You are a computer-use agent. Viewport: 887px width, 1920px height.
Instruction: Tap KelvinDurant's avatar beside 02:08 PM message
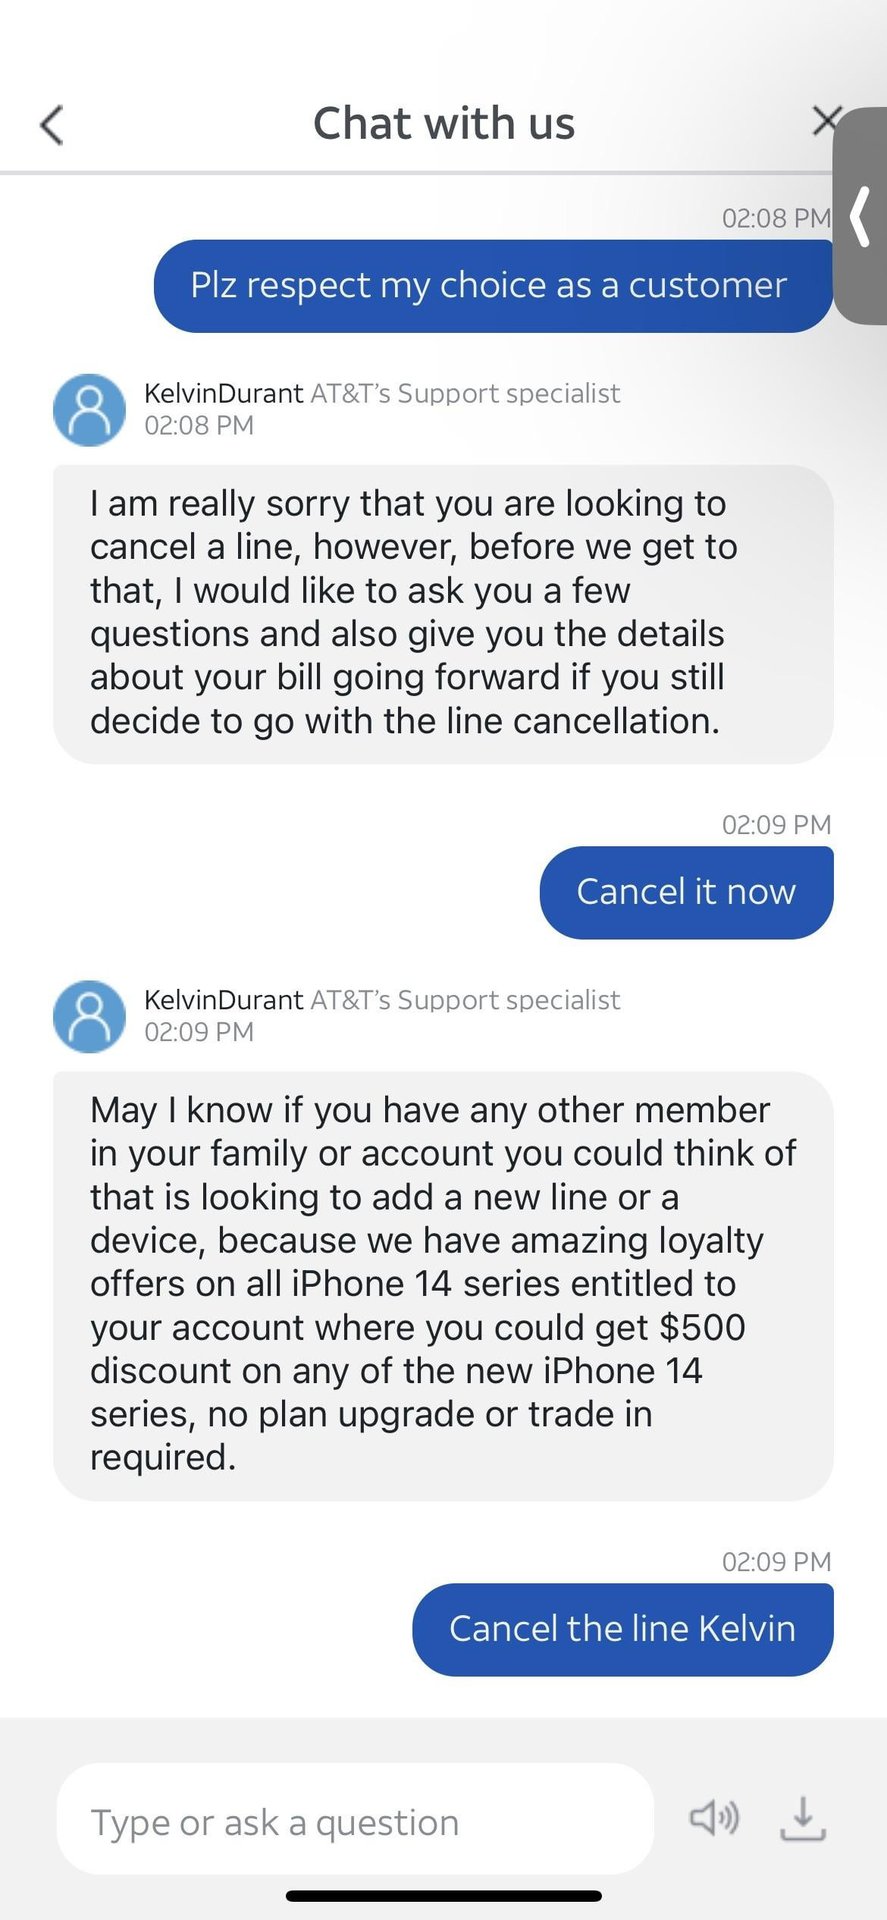(89, 410)
